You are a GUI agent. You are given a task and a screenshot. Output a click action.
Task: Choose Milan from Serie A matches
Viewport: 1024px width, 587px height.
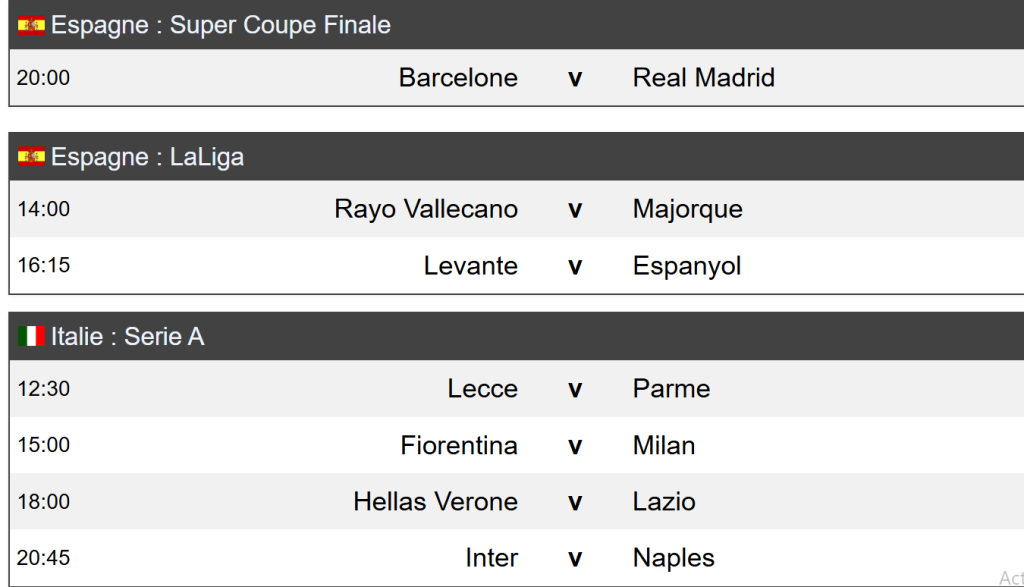tap(664, 445)
